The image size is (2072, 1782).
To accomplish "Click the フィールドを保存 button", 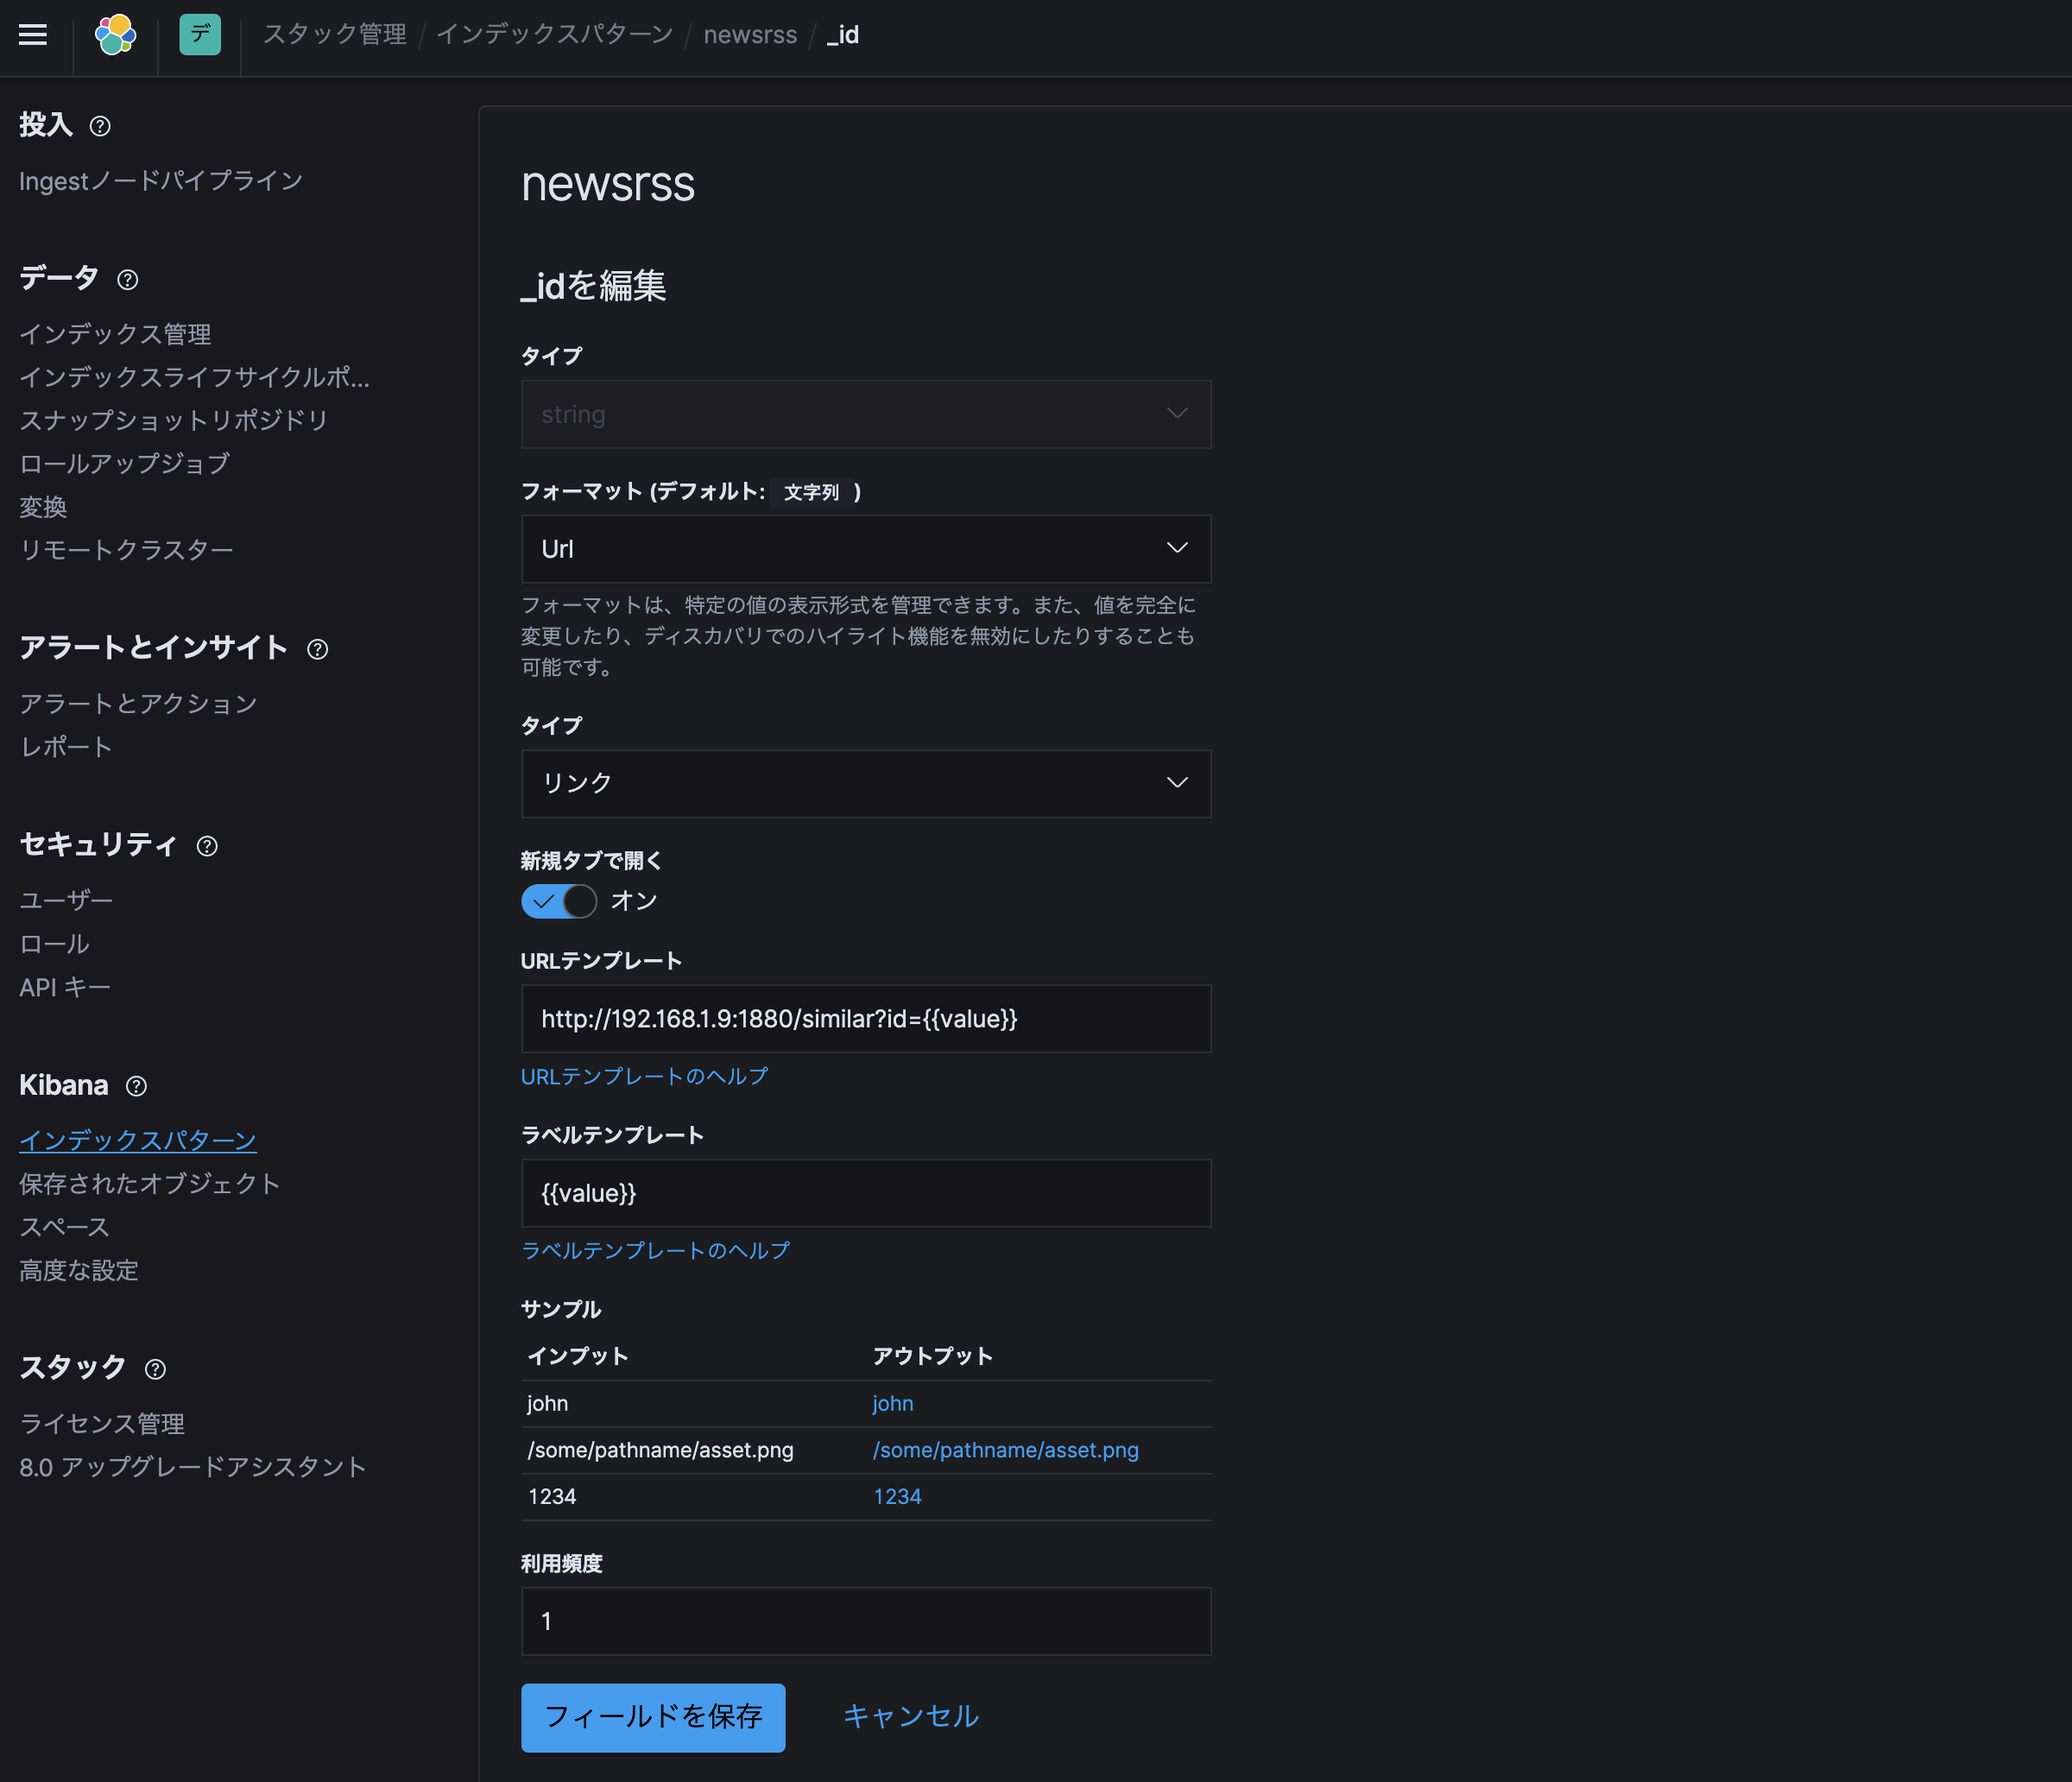I will (x=652, y=1718).
